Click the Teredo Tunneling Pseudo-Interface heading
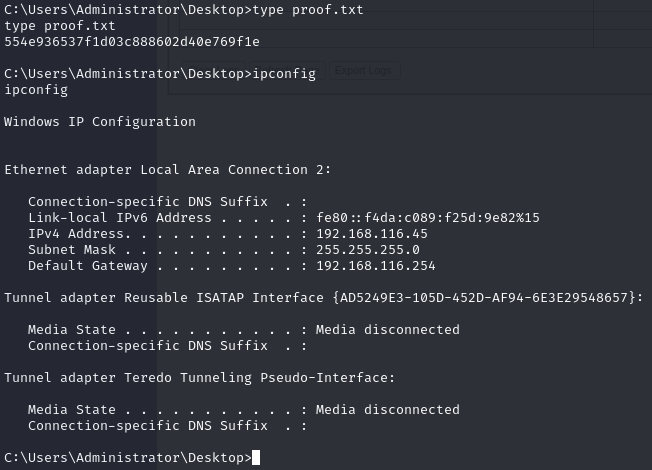Viewport: 652px width, 470px height. coord(200,378)
